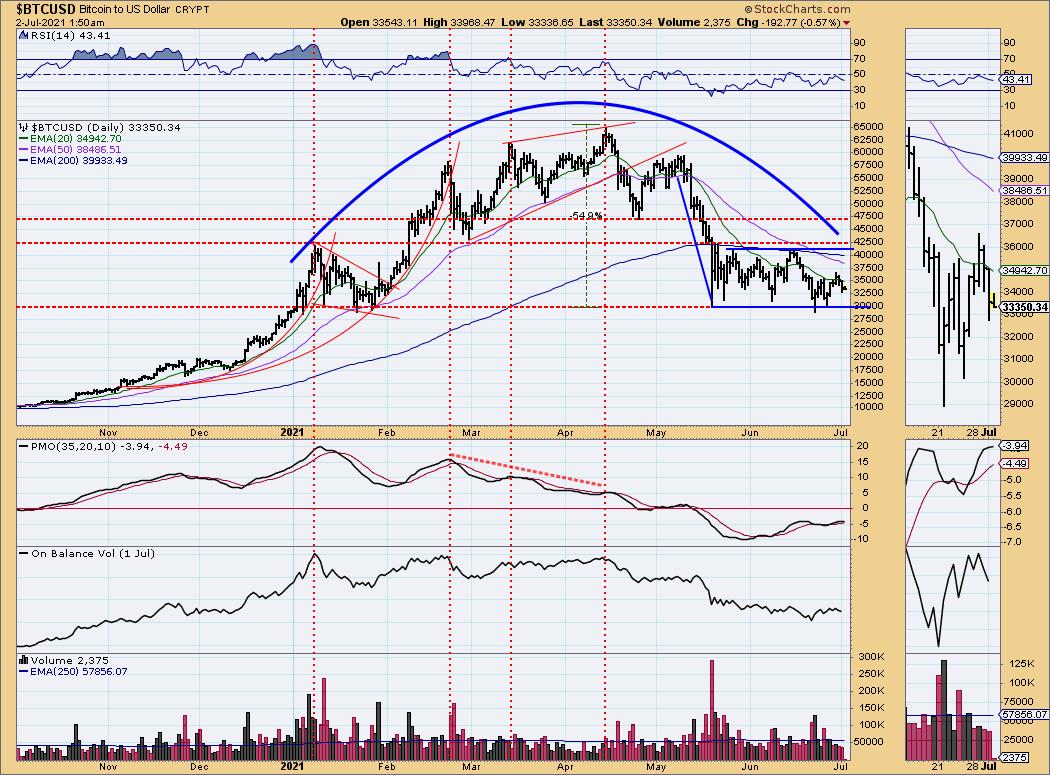Click the tallest volume bar, in late May
The image size is (1050, 775).
(x=712, y=710)
